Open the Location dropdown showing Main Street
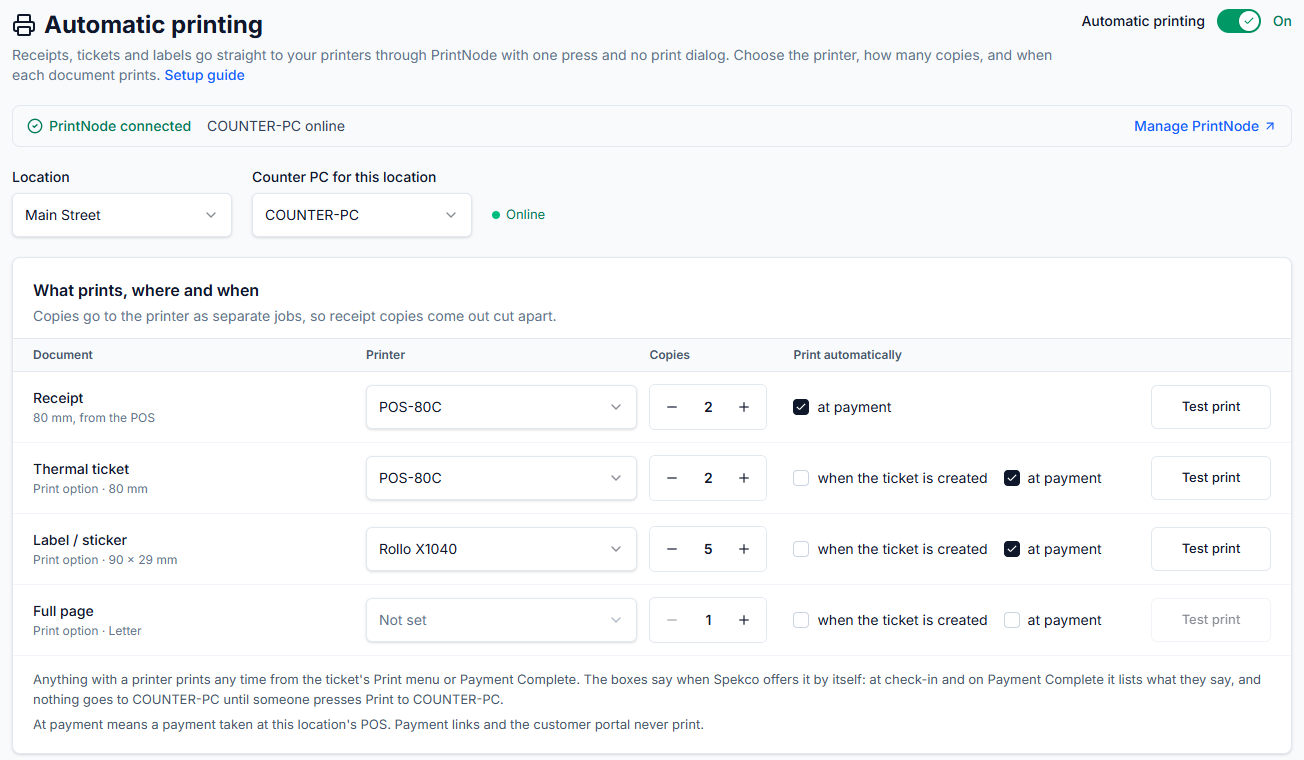Screen dimensions: 1304x760 (122, 215)
